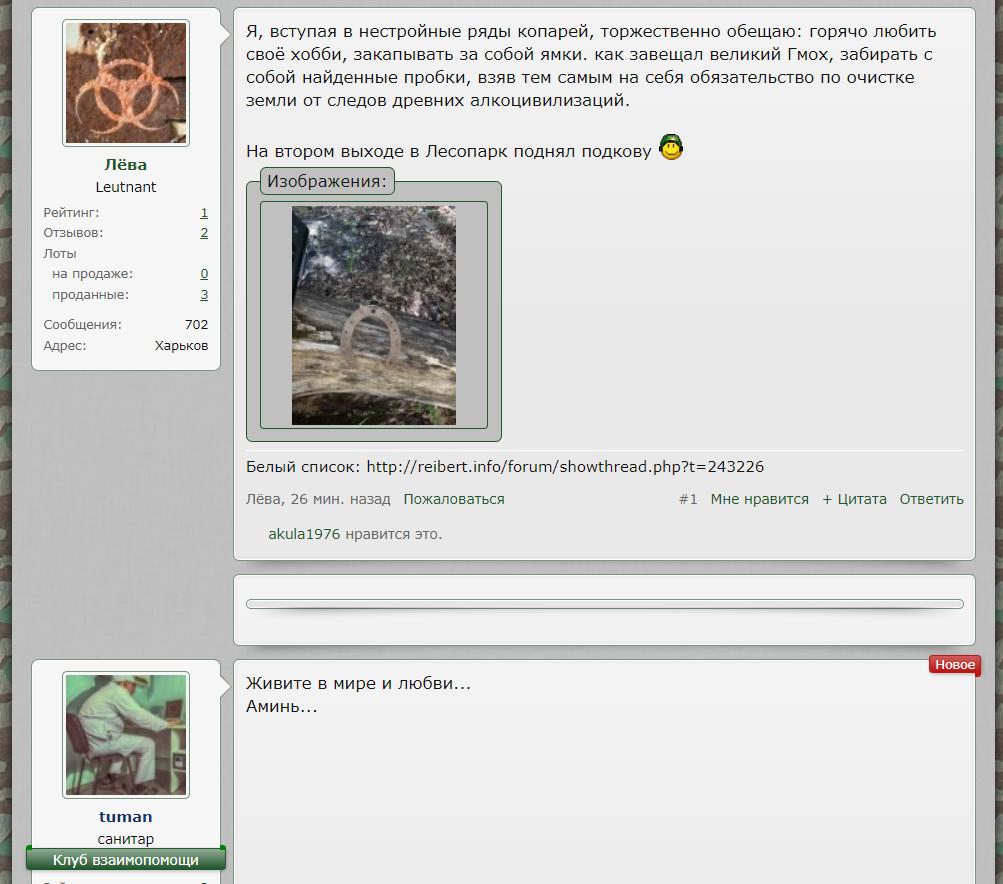Click + Цитата to multi-quote the post
1003x884 pixels.
click(854, 499)
